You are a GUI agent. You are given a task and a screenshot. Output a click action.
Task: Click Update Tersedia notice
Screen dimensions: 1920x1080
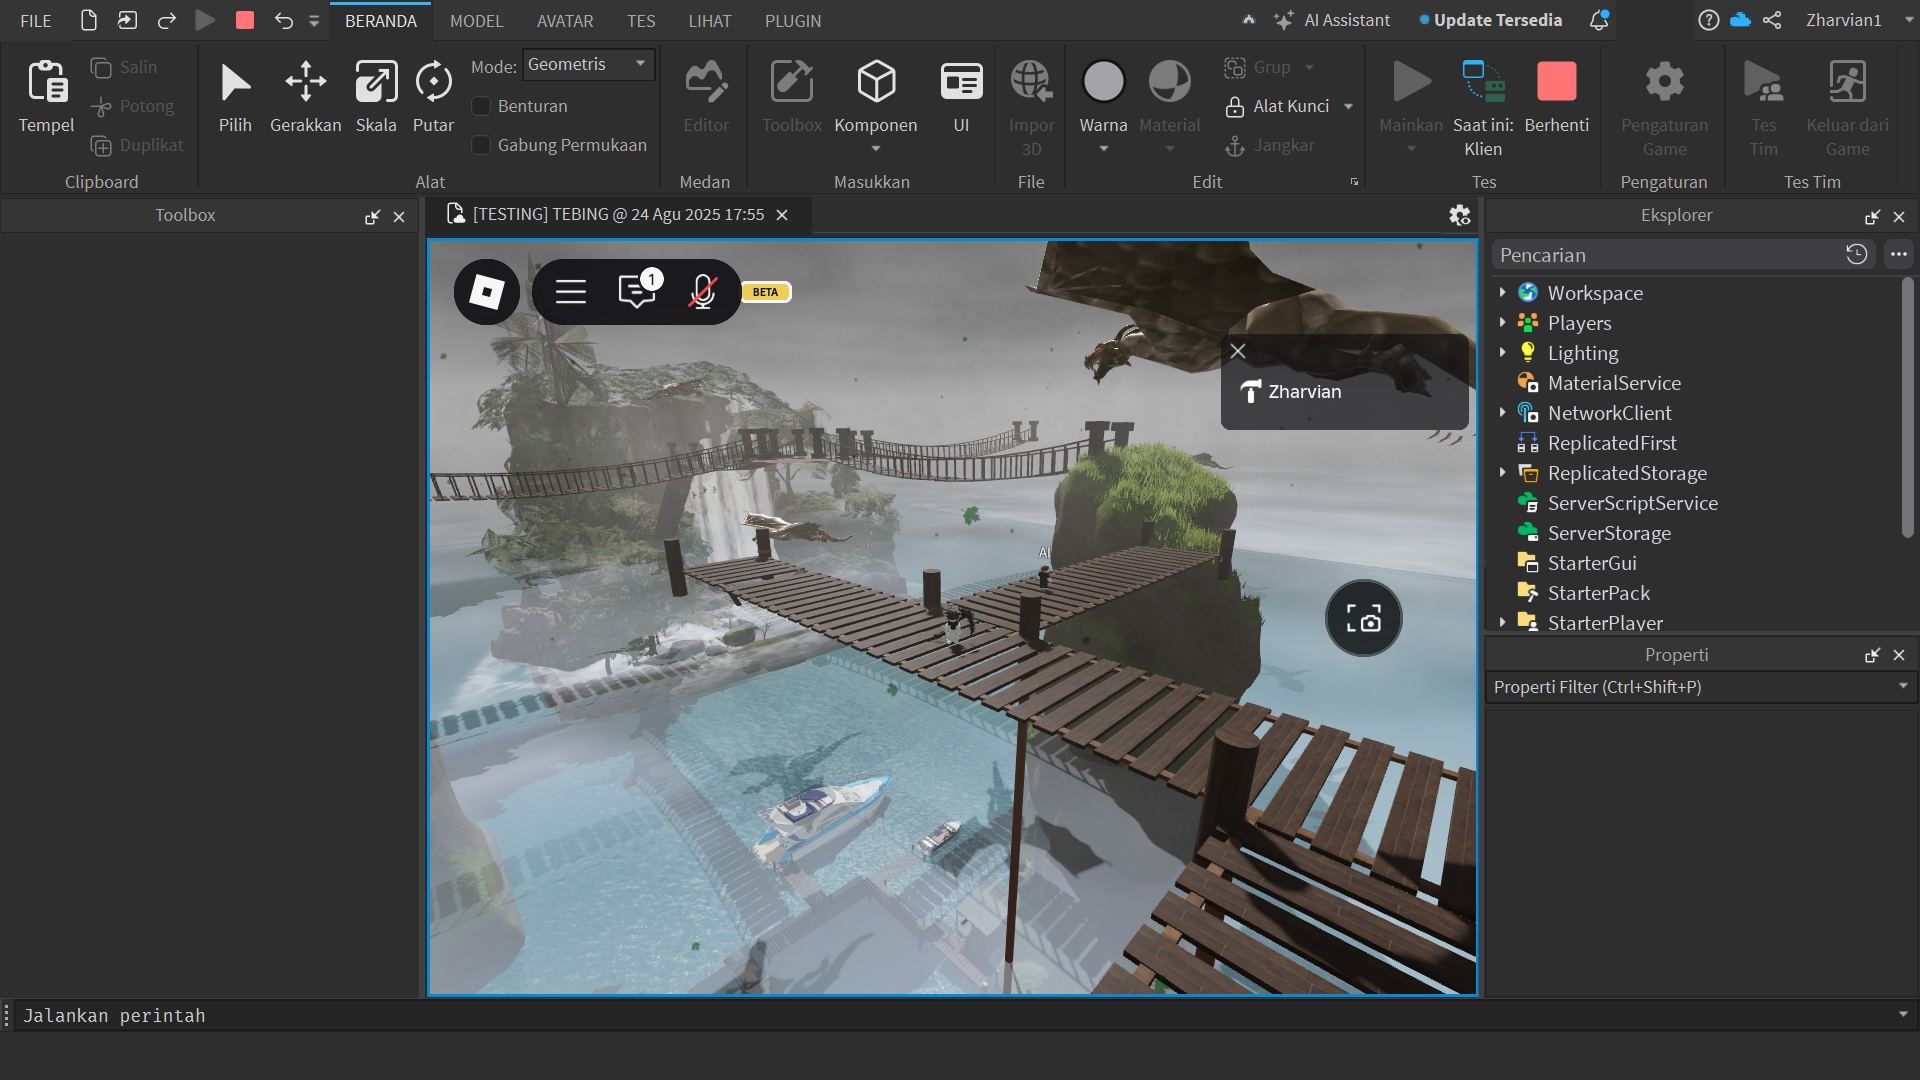(x=1490, y=20)
